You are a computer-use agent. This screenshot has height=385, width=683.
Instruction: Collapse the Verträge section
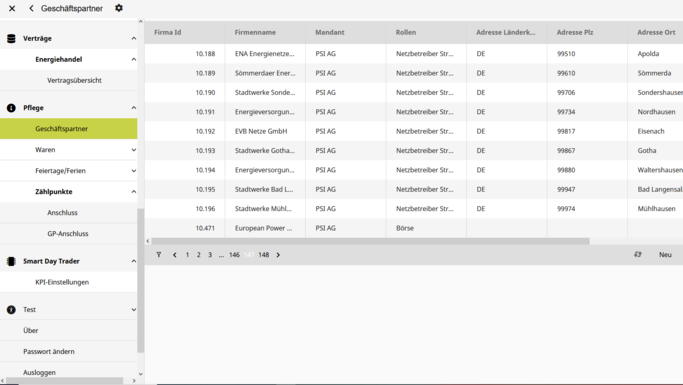click(x=134, y=38)
